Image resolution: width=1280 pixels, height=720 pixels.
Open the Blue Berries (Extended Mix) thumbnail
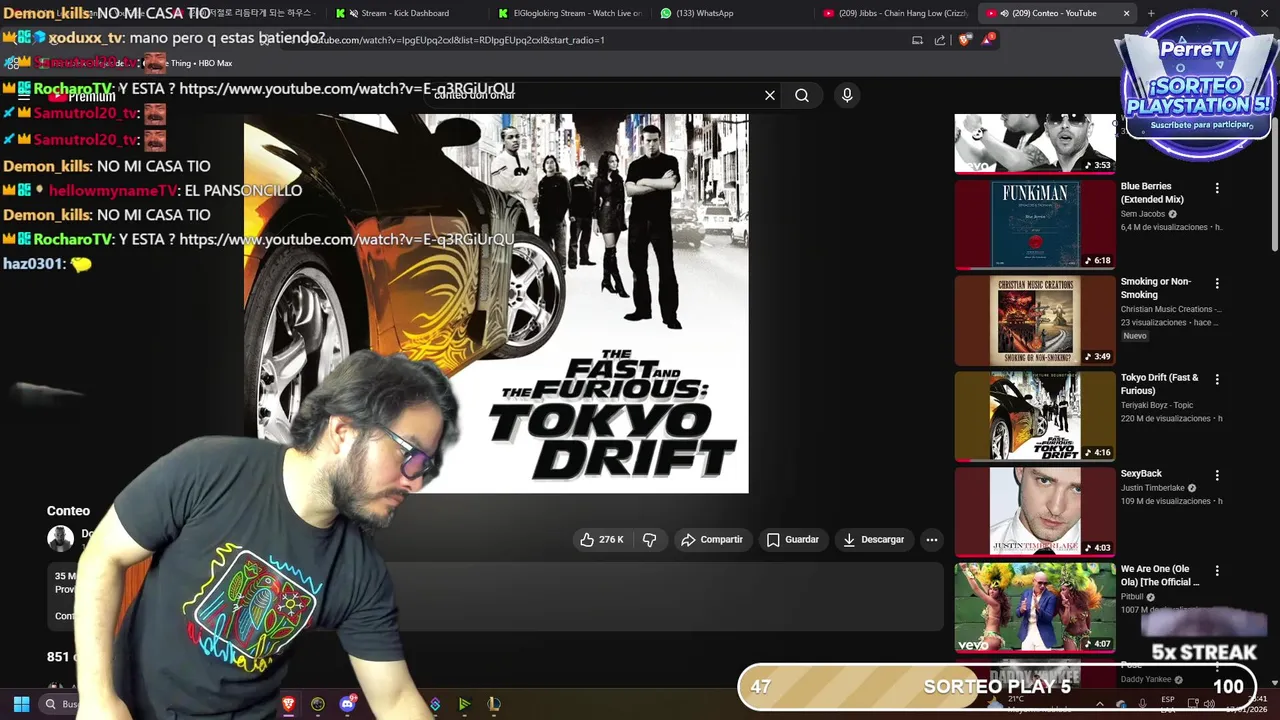point(1035,224)
